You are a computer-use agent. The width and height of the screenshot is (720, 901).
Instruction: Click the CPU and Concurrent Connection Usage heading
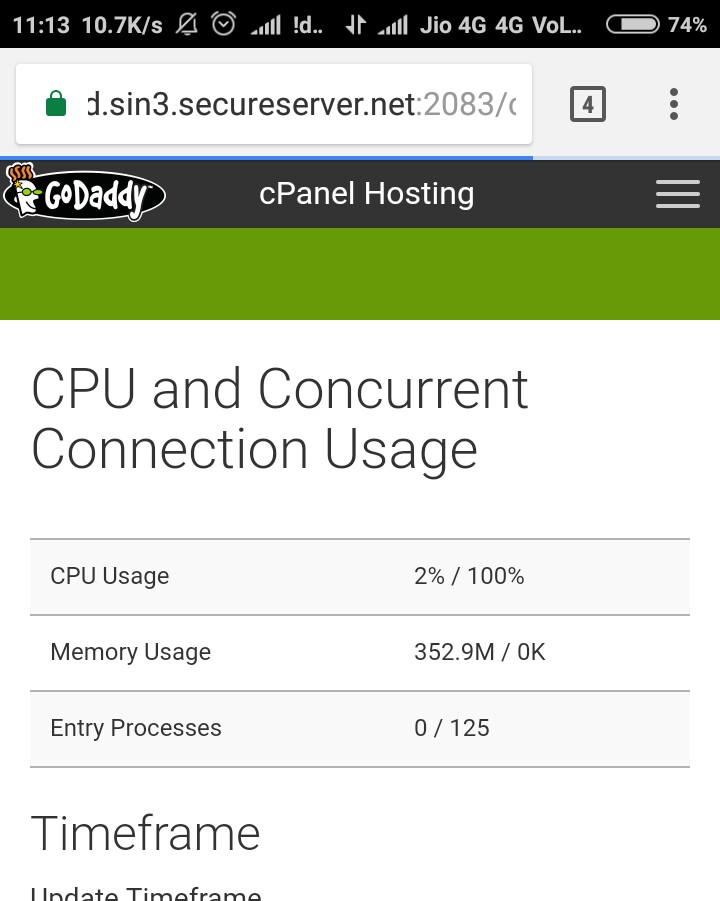click(280, 419)
